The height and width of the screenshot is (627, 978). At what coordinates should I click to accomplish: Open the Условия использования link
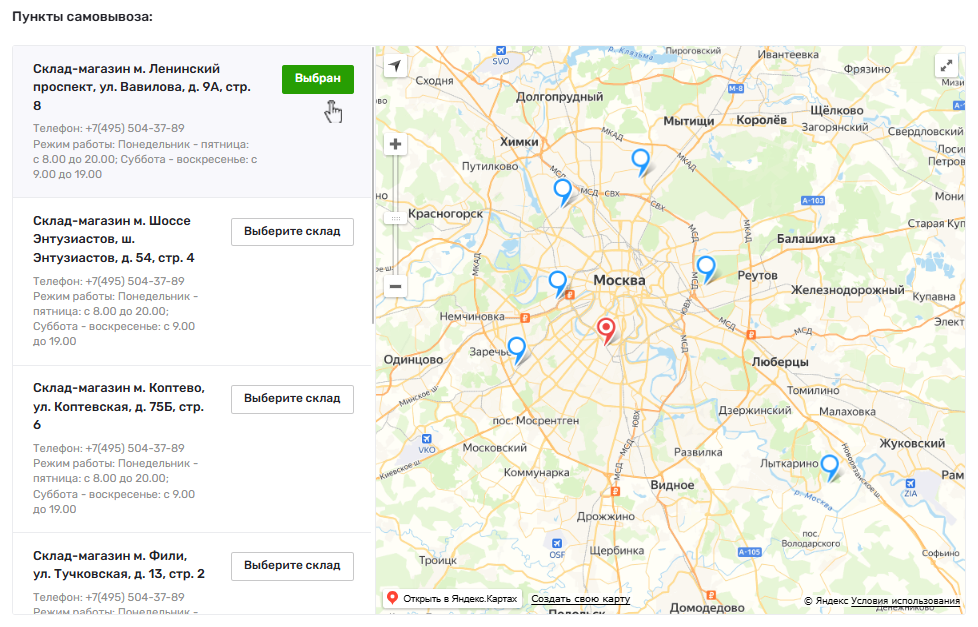[x=905, y=601]
